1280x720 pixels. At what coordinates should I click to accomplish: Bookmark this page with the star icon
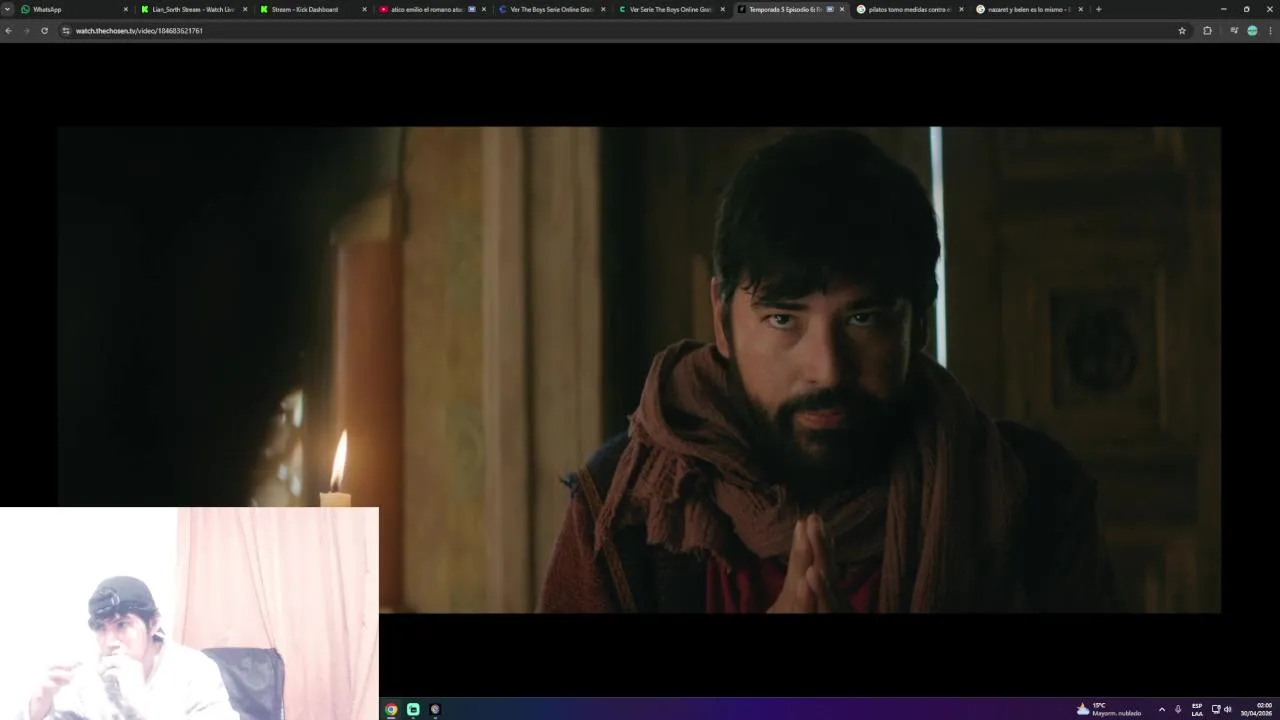[1182, 31]
